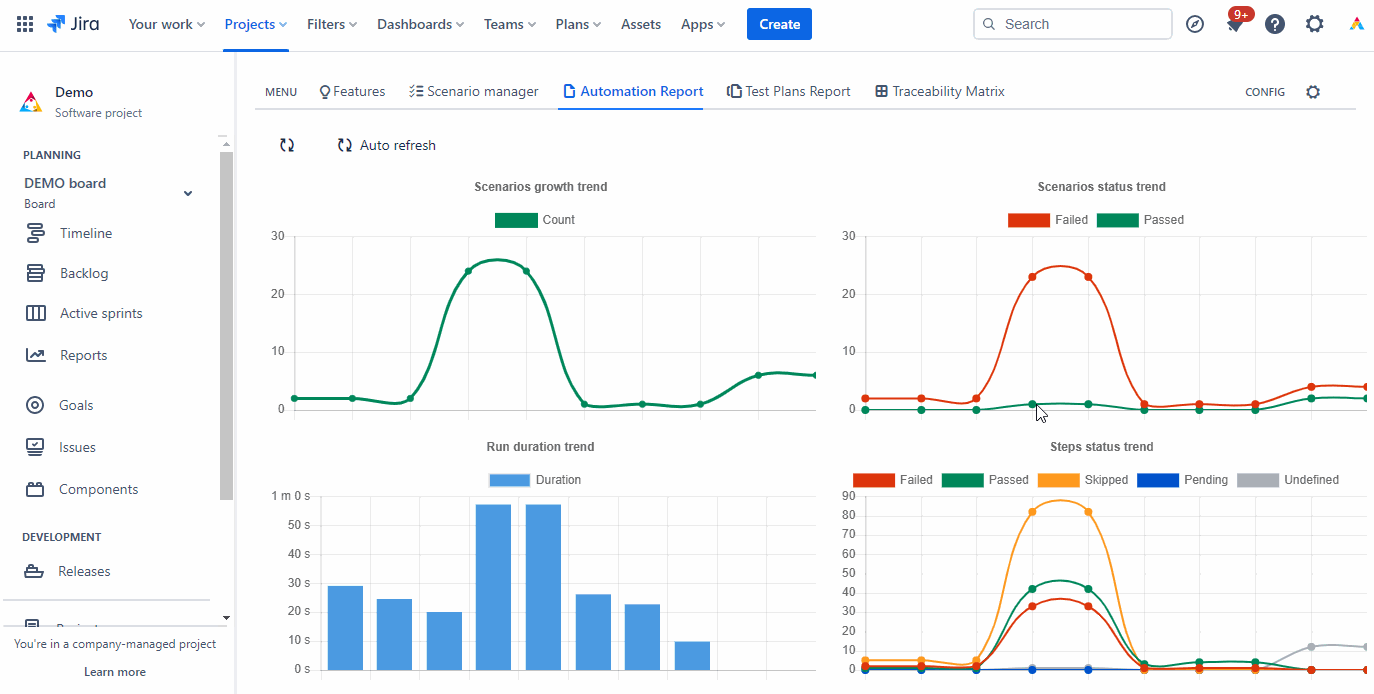Toggle the Failed series in Scenarios status legend

click(x=1047, y=219)
